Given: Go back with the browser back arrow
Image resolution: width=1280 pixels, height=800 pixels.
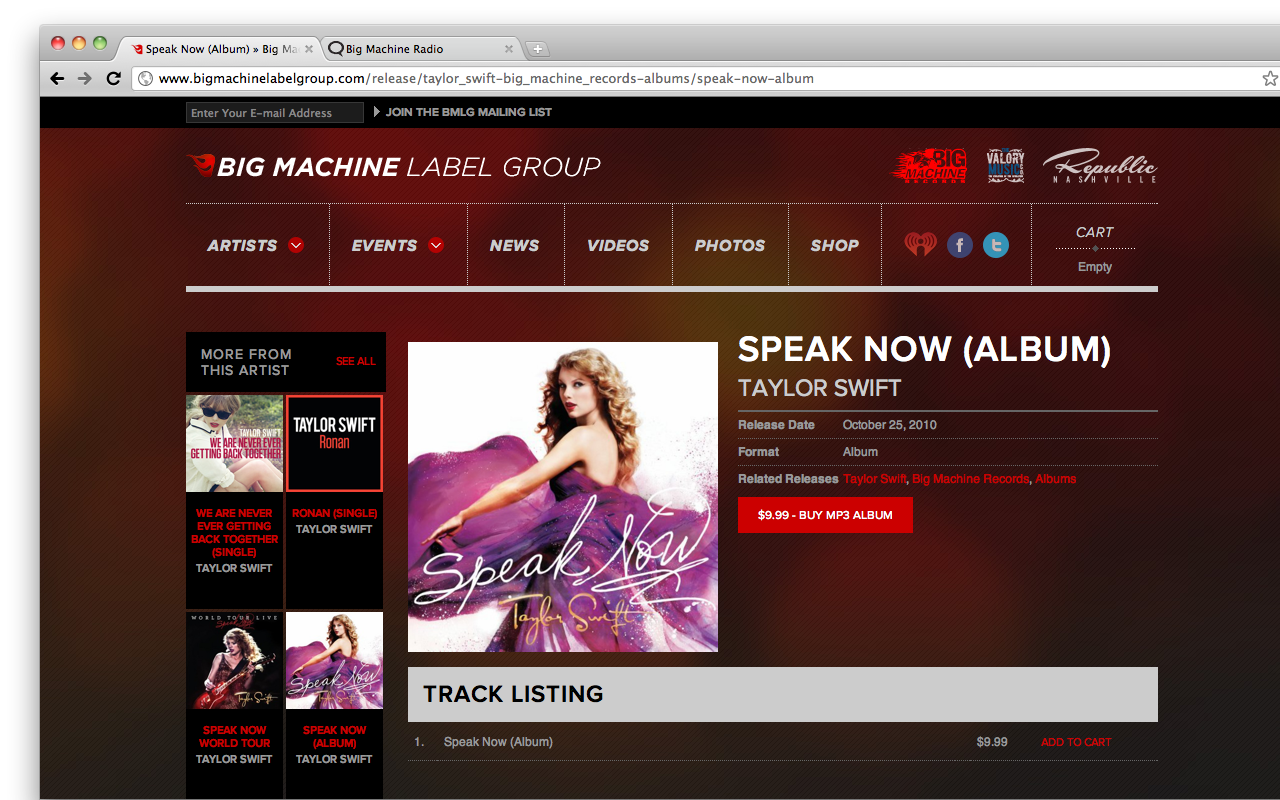Looking at the screenshot, I should (57, 78).
